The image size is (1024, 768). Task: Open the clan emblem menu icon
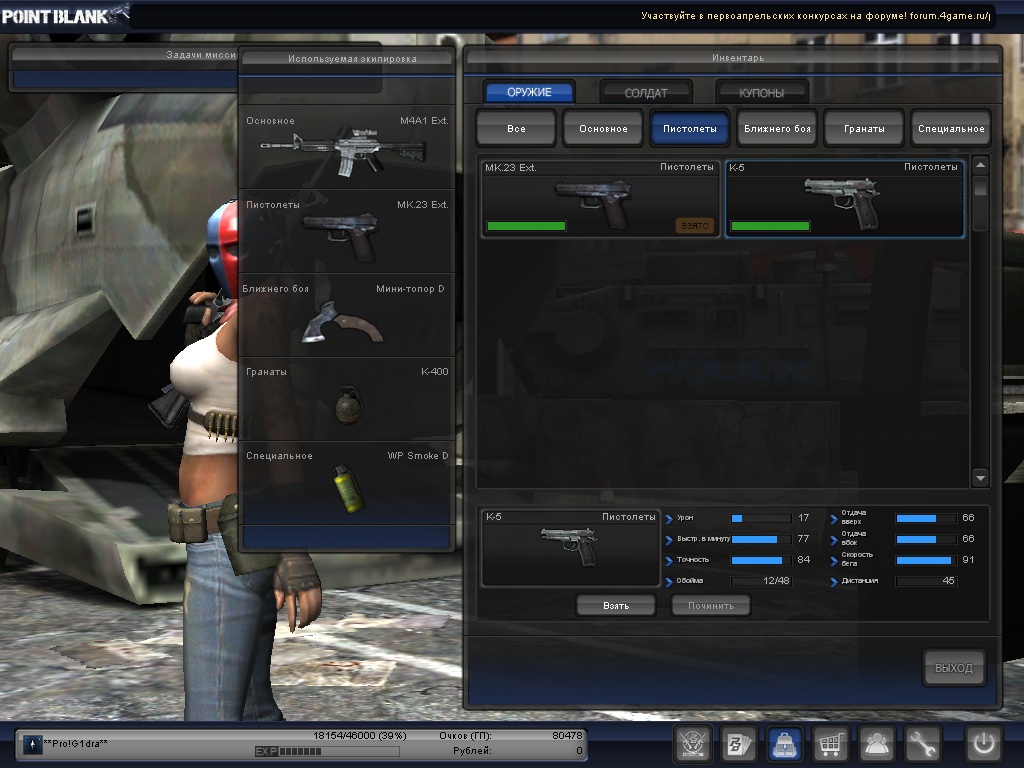click(x=692, y=744)
